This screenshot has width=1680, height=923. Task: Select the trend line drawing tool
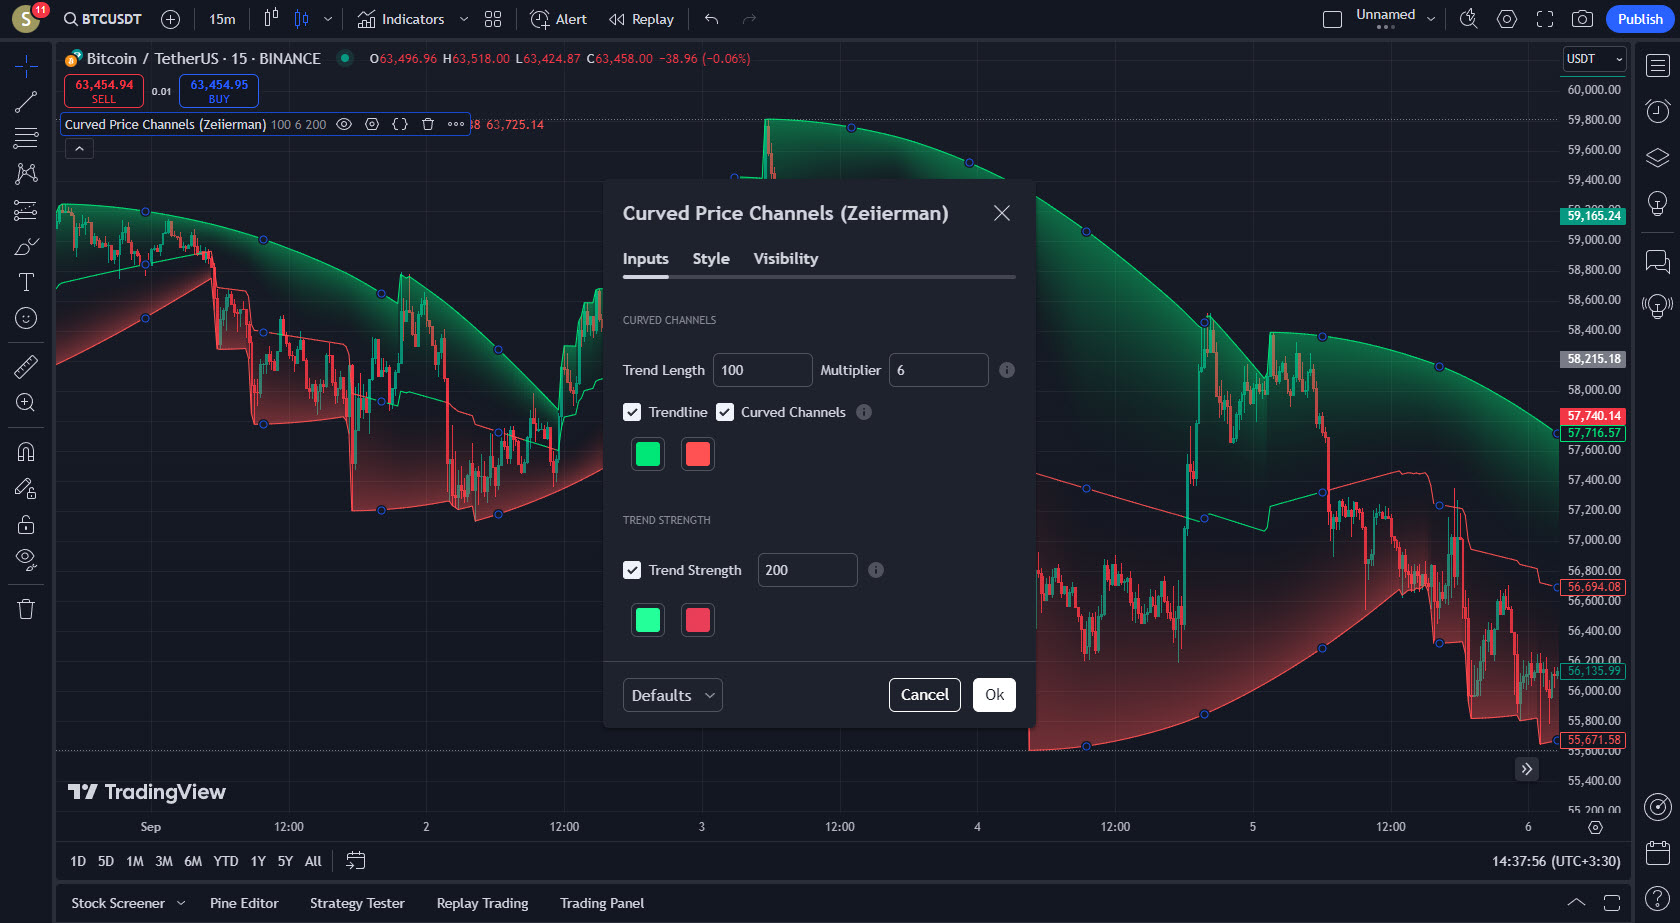click(26, 102)
